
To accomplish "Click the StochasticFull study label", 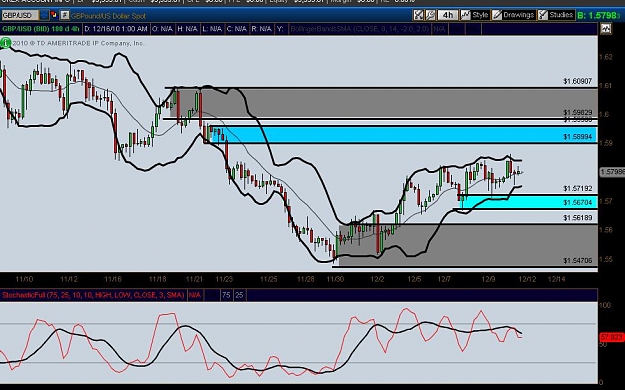I will (x=93, y=295).
